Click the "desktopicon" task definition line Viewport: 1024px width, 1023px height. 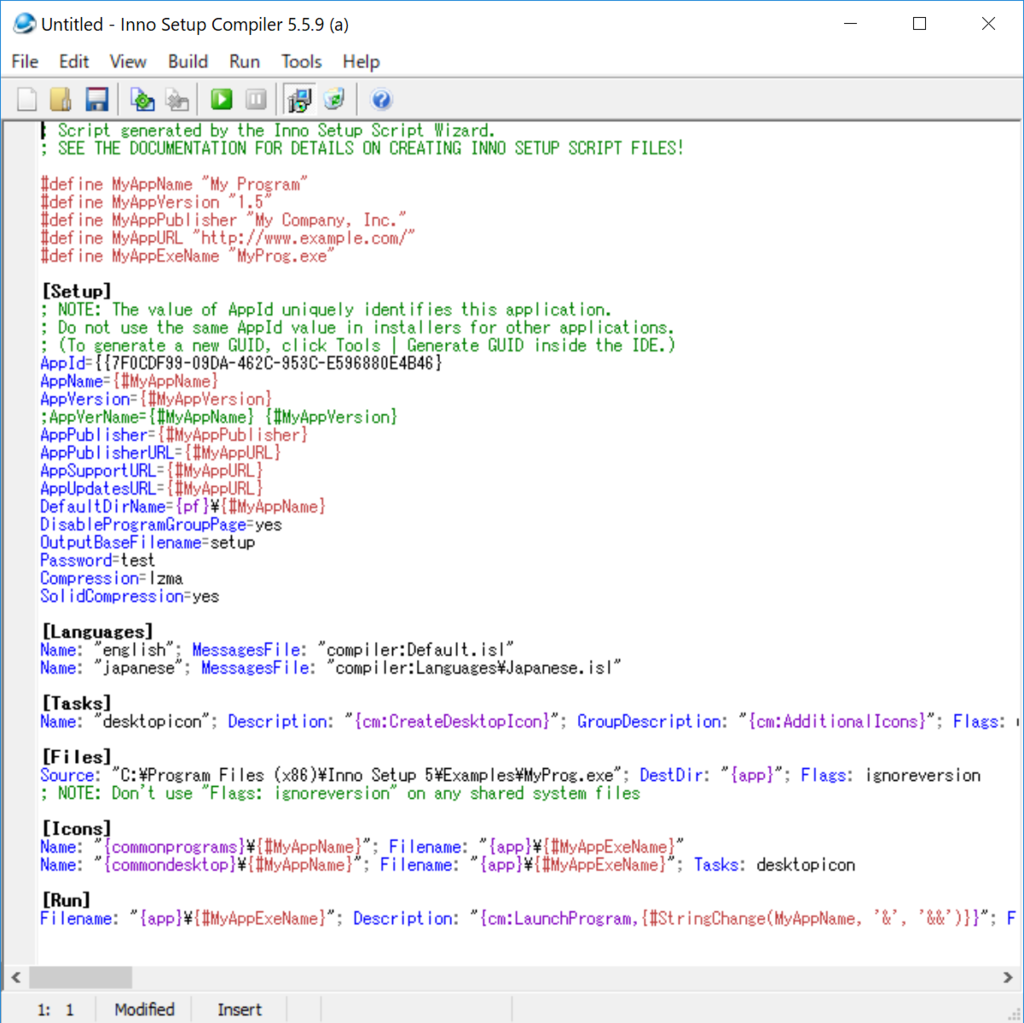(529, 721)
